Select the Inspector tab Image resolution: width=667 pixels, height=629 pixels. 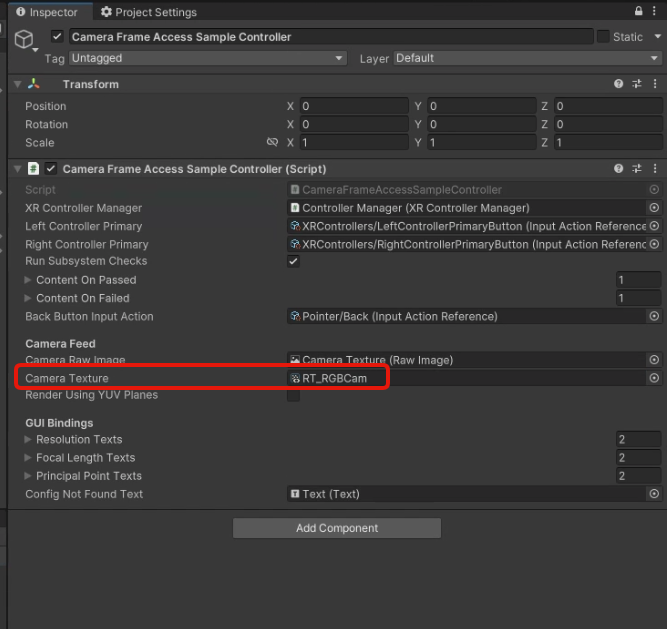point(46,12)
